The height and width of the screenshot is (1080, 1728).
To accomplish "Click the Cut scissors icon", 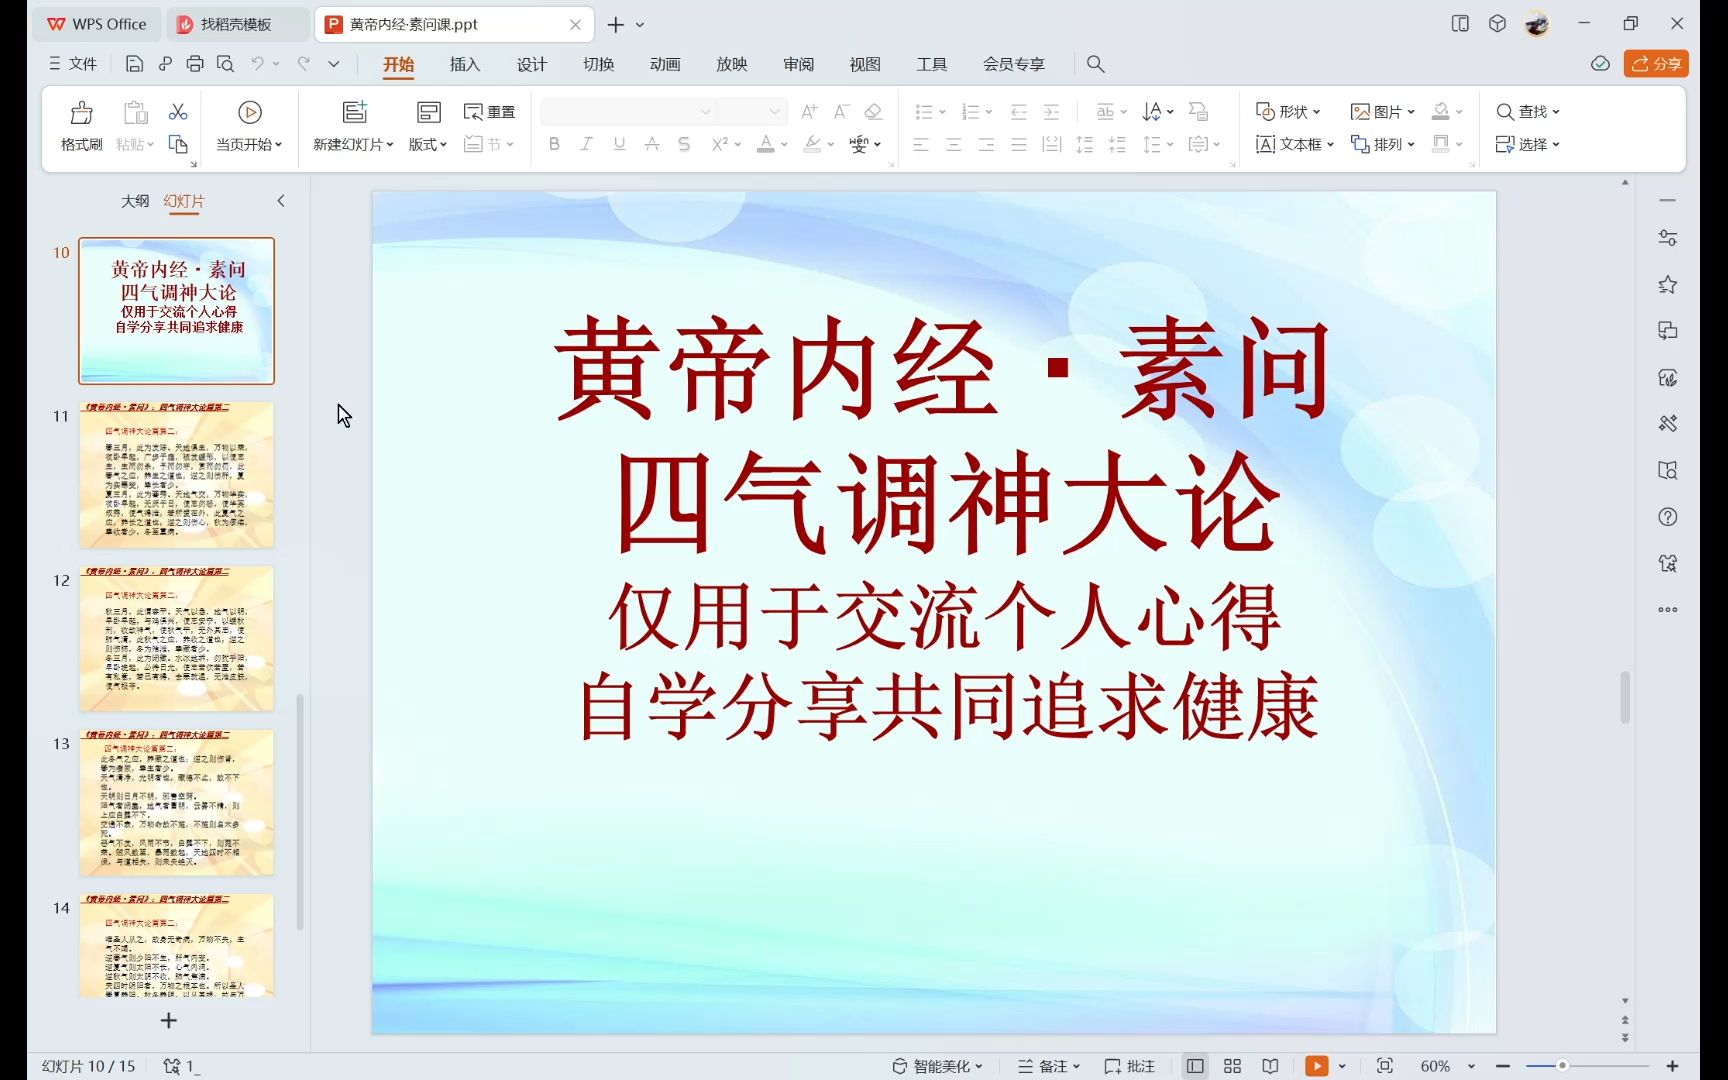I will click(x=178, y=111).
